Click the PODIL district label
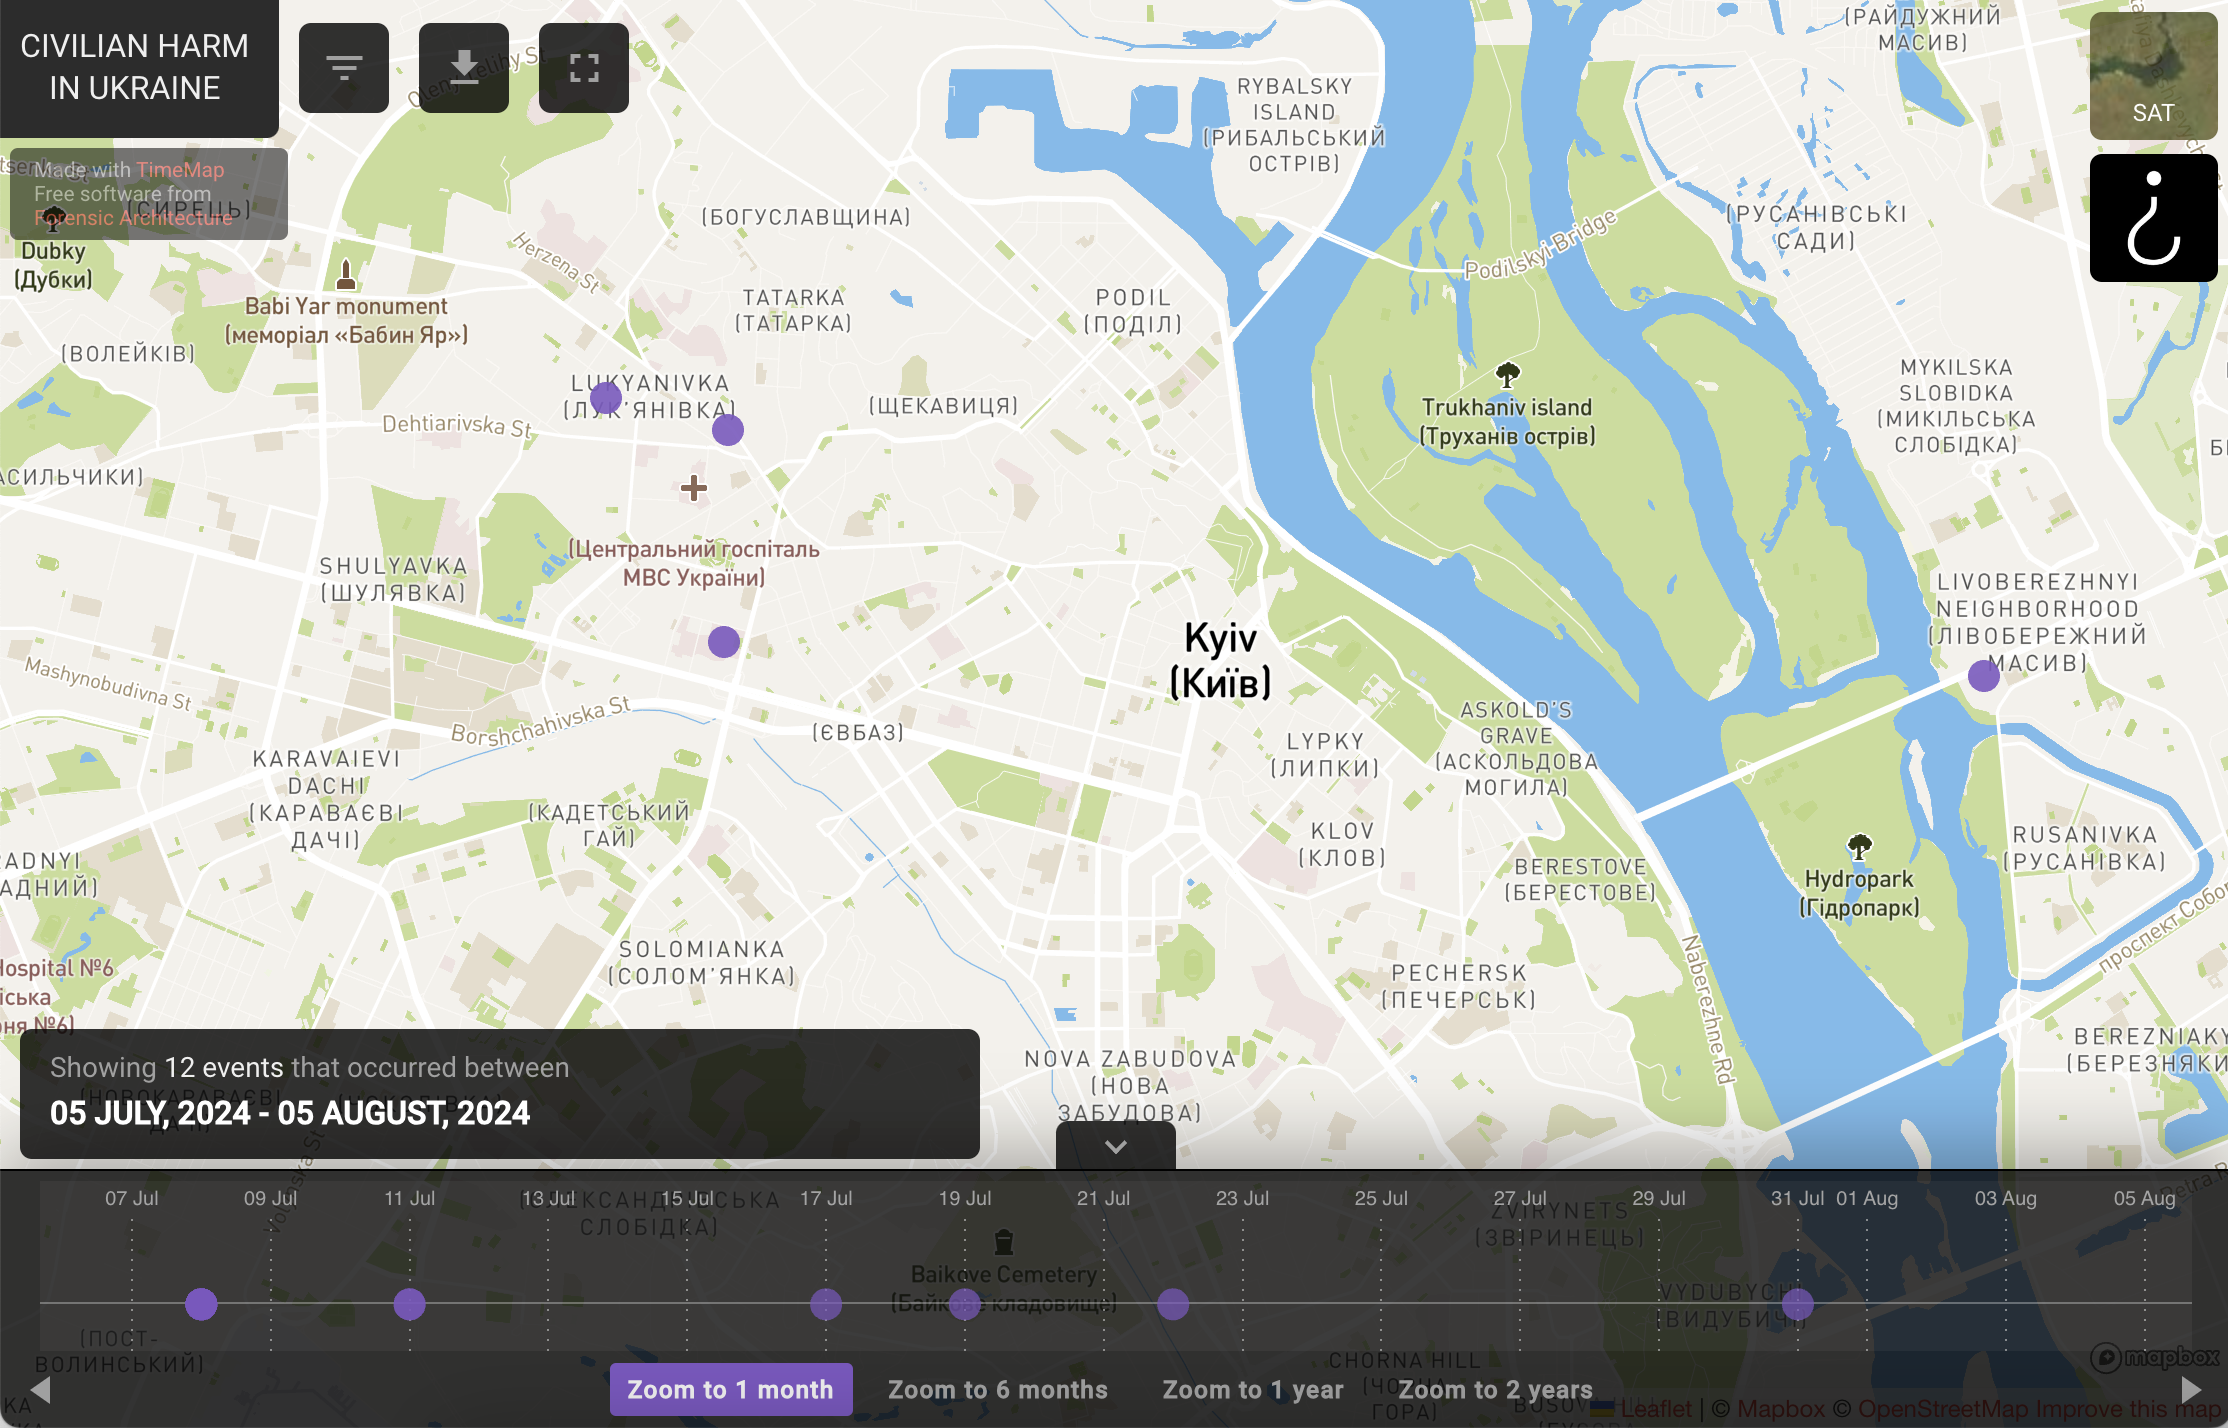Image resolution: width=2228 pixels, height=1428 pixels. point(1133,311)
